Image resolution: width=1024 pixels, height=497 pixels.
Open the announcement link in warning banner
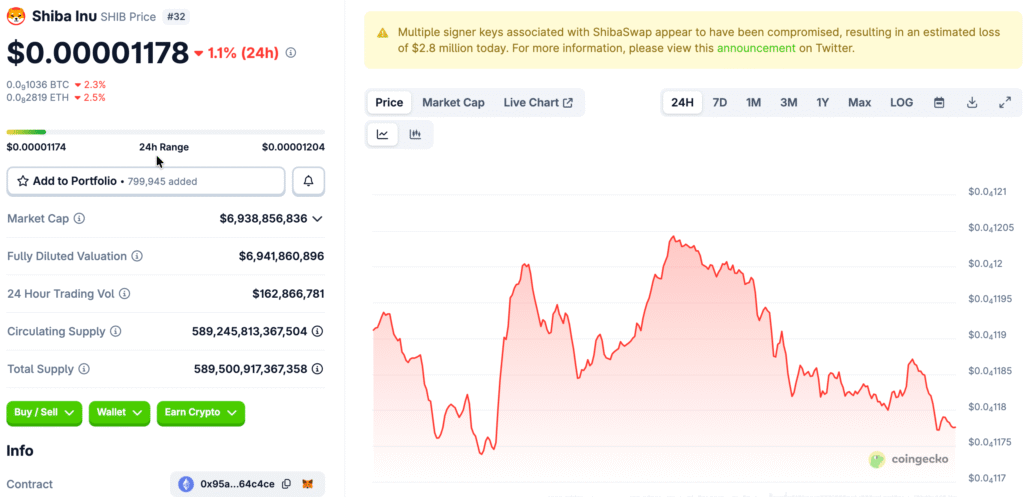coord(756,48)
